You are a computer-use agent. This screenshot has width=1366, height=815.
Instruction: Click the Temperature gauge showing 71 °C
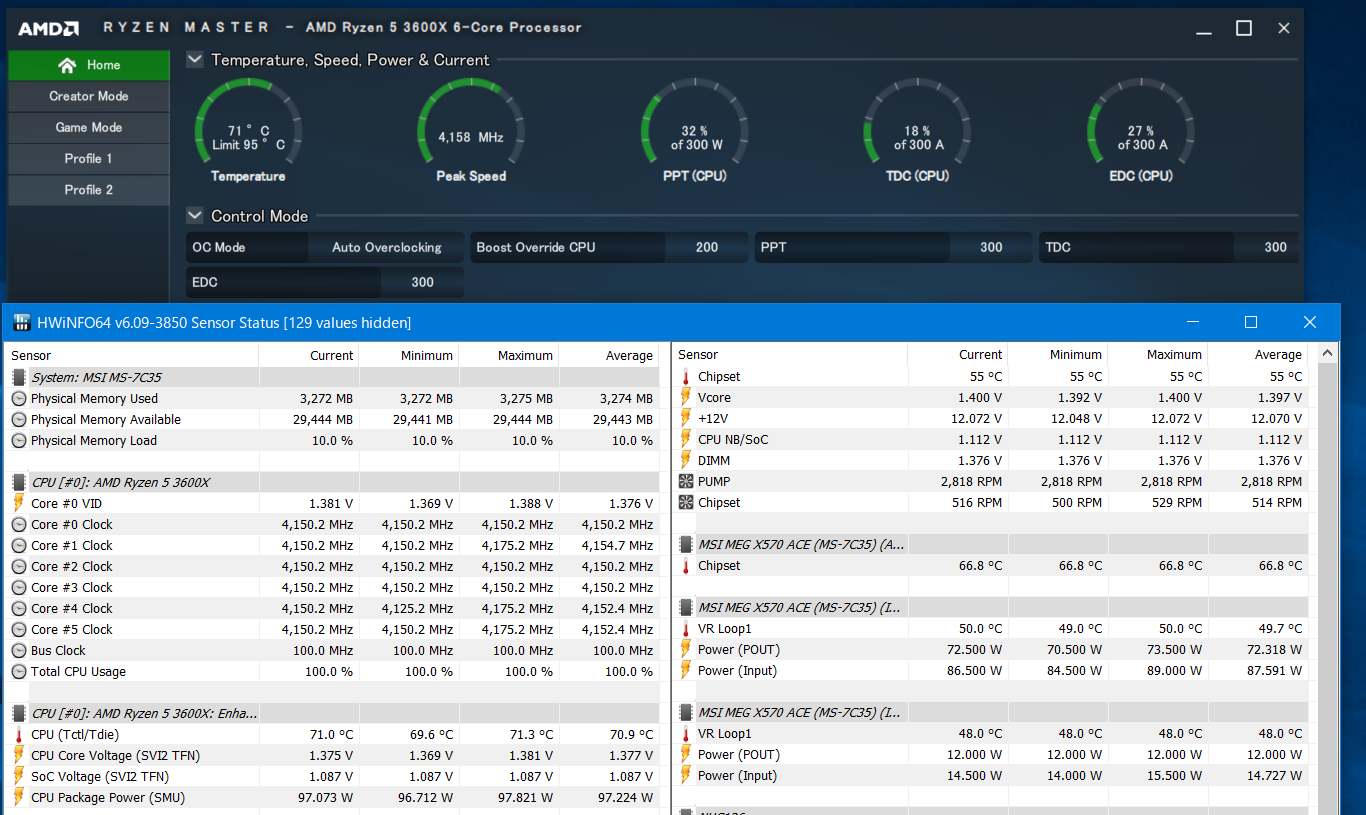[x=248, y=131]
